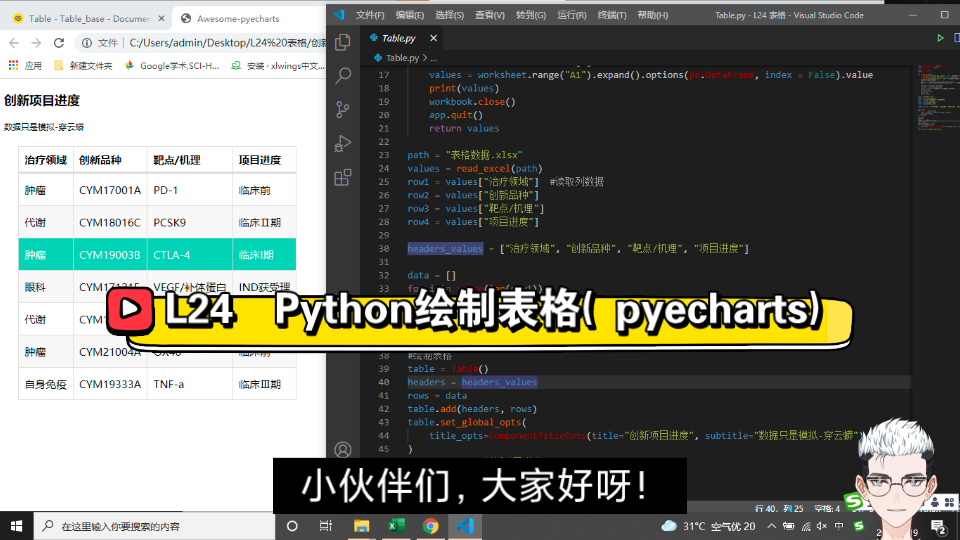Open the Extensions view

(x=343, y=178)
